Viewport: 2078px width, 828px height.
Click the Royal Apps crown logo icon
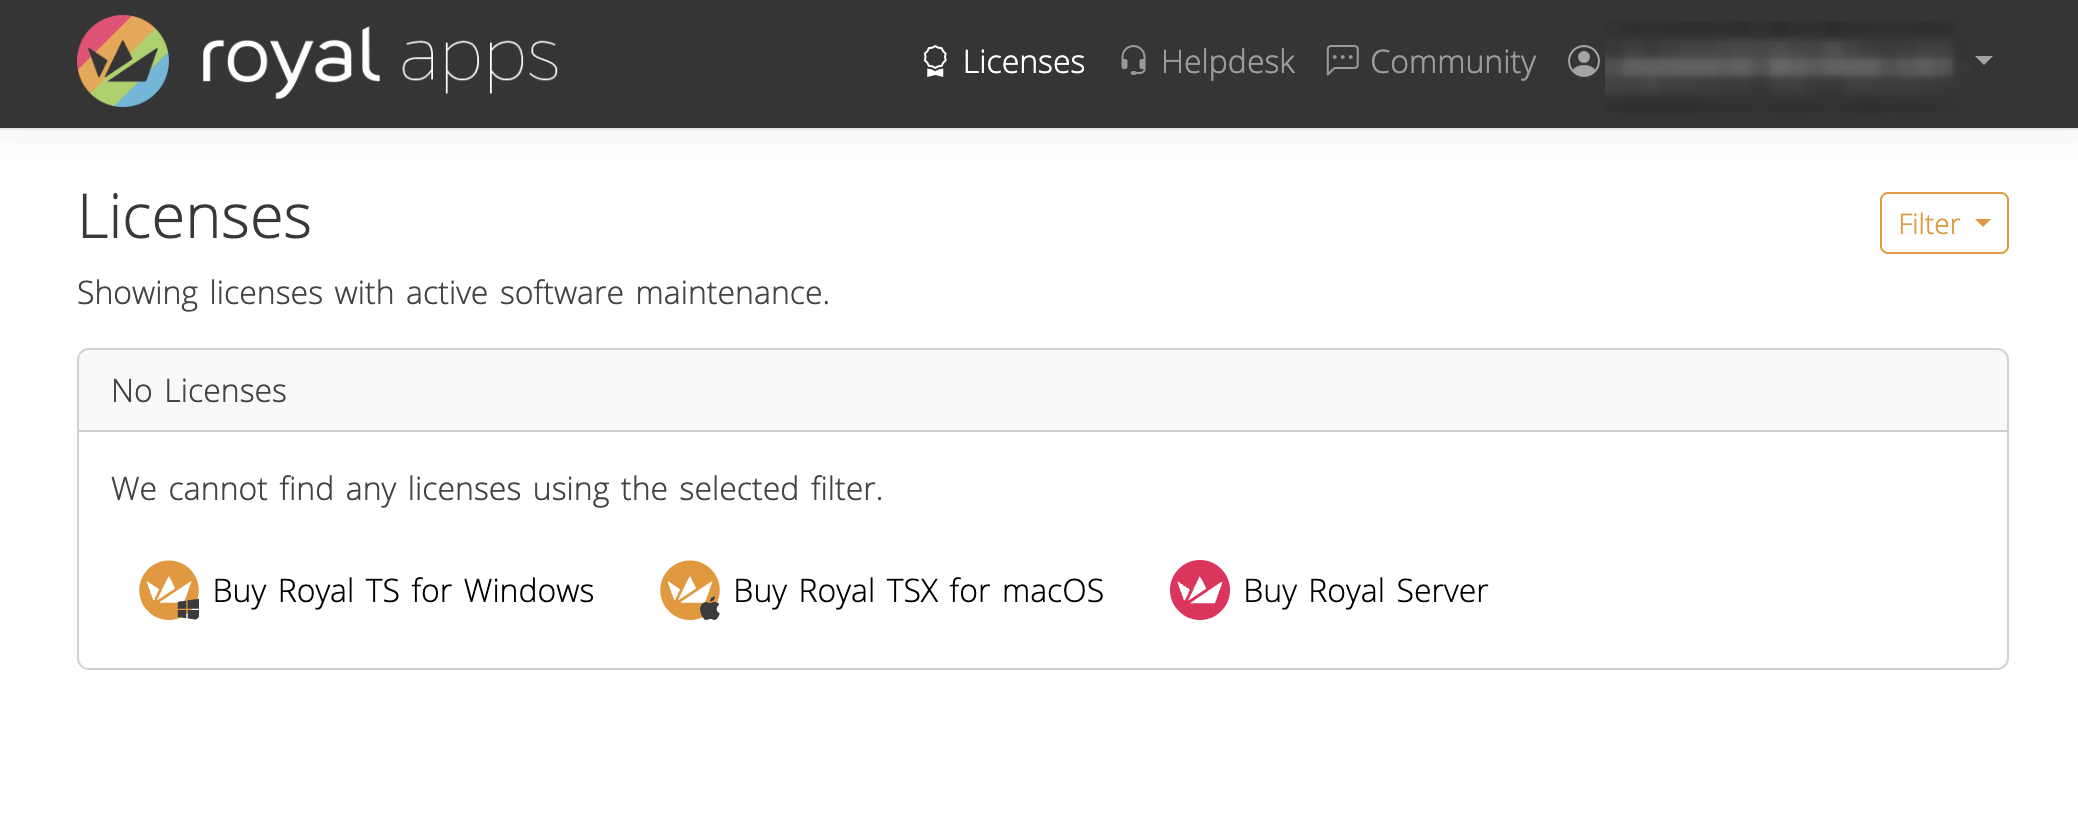click(x=123, y=61)
